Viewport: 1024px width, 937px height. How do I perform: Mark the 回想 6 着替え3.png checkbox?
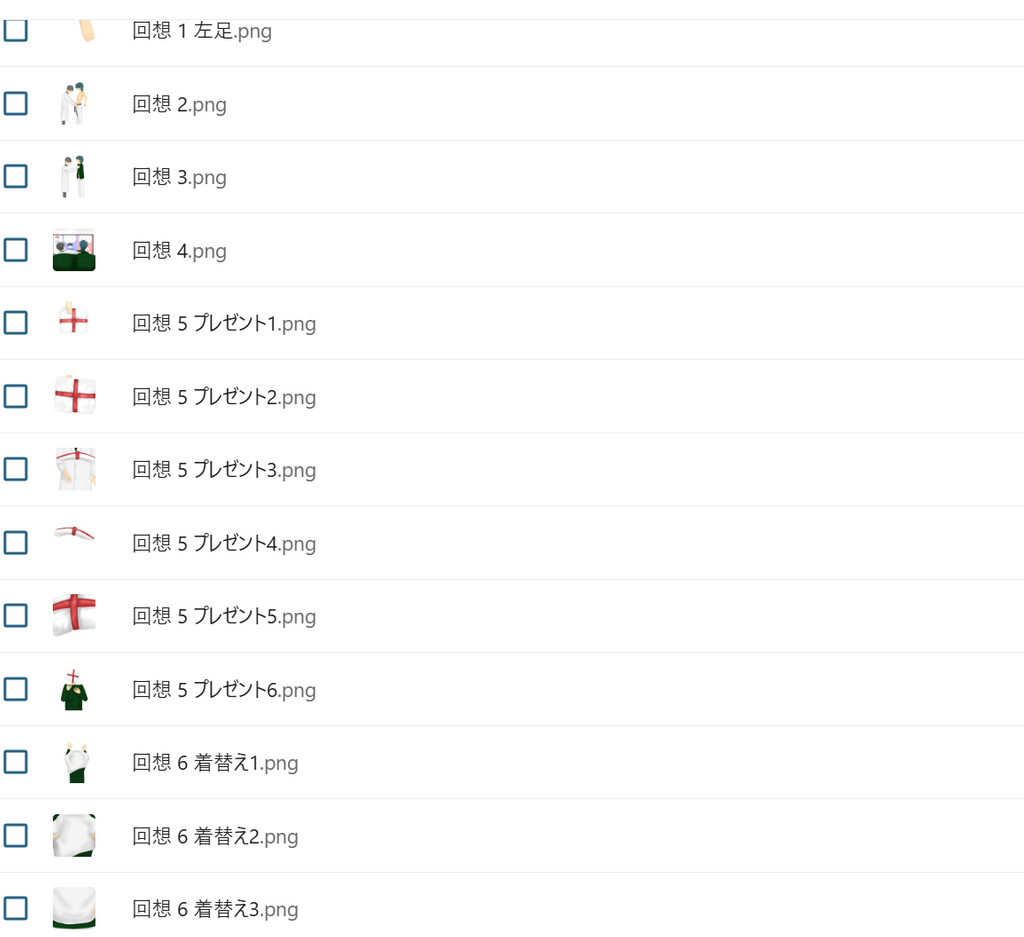pos(16,908)
